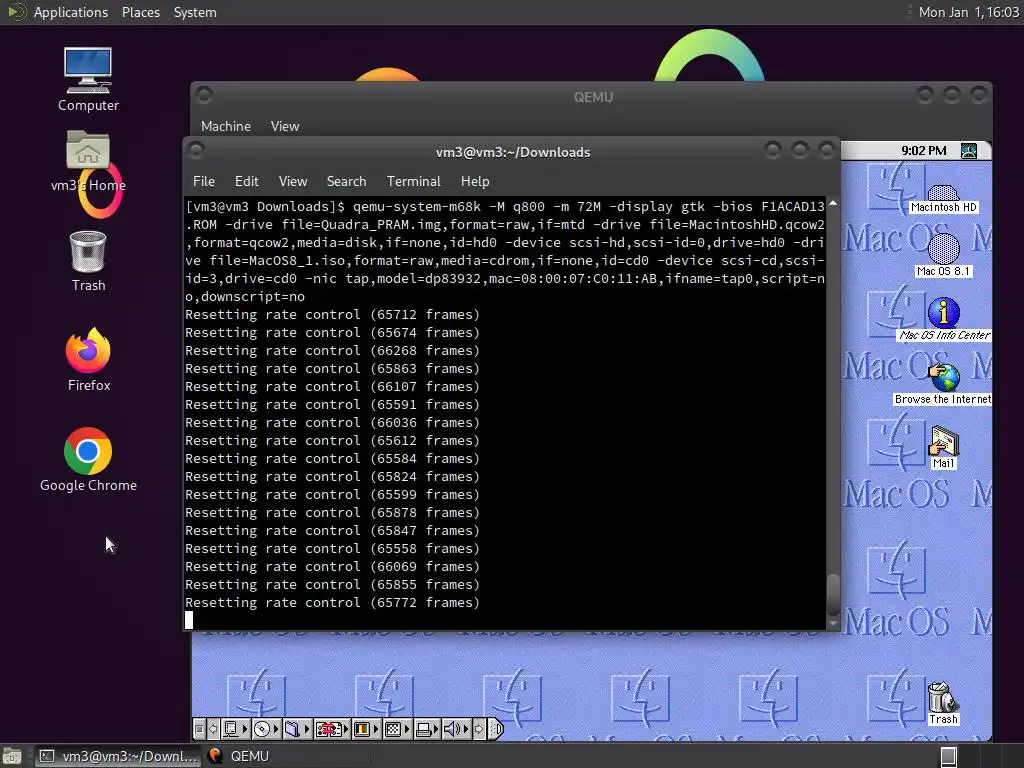The height and width of the screenshot is (768, 1024).
Task: Open the terminal Search menu
Action: [346, 181]
